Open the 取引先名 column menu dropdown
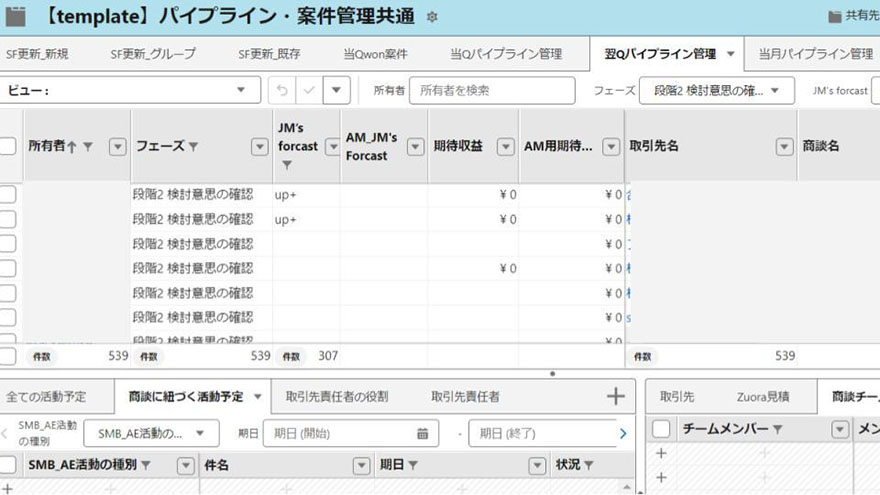 (784, 146)
